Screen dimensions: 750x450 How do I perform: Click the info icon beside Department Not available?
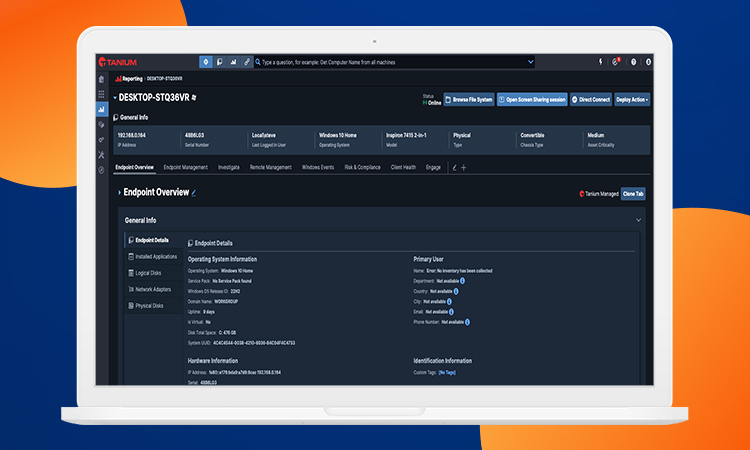(463, 281)
